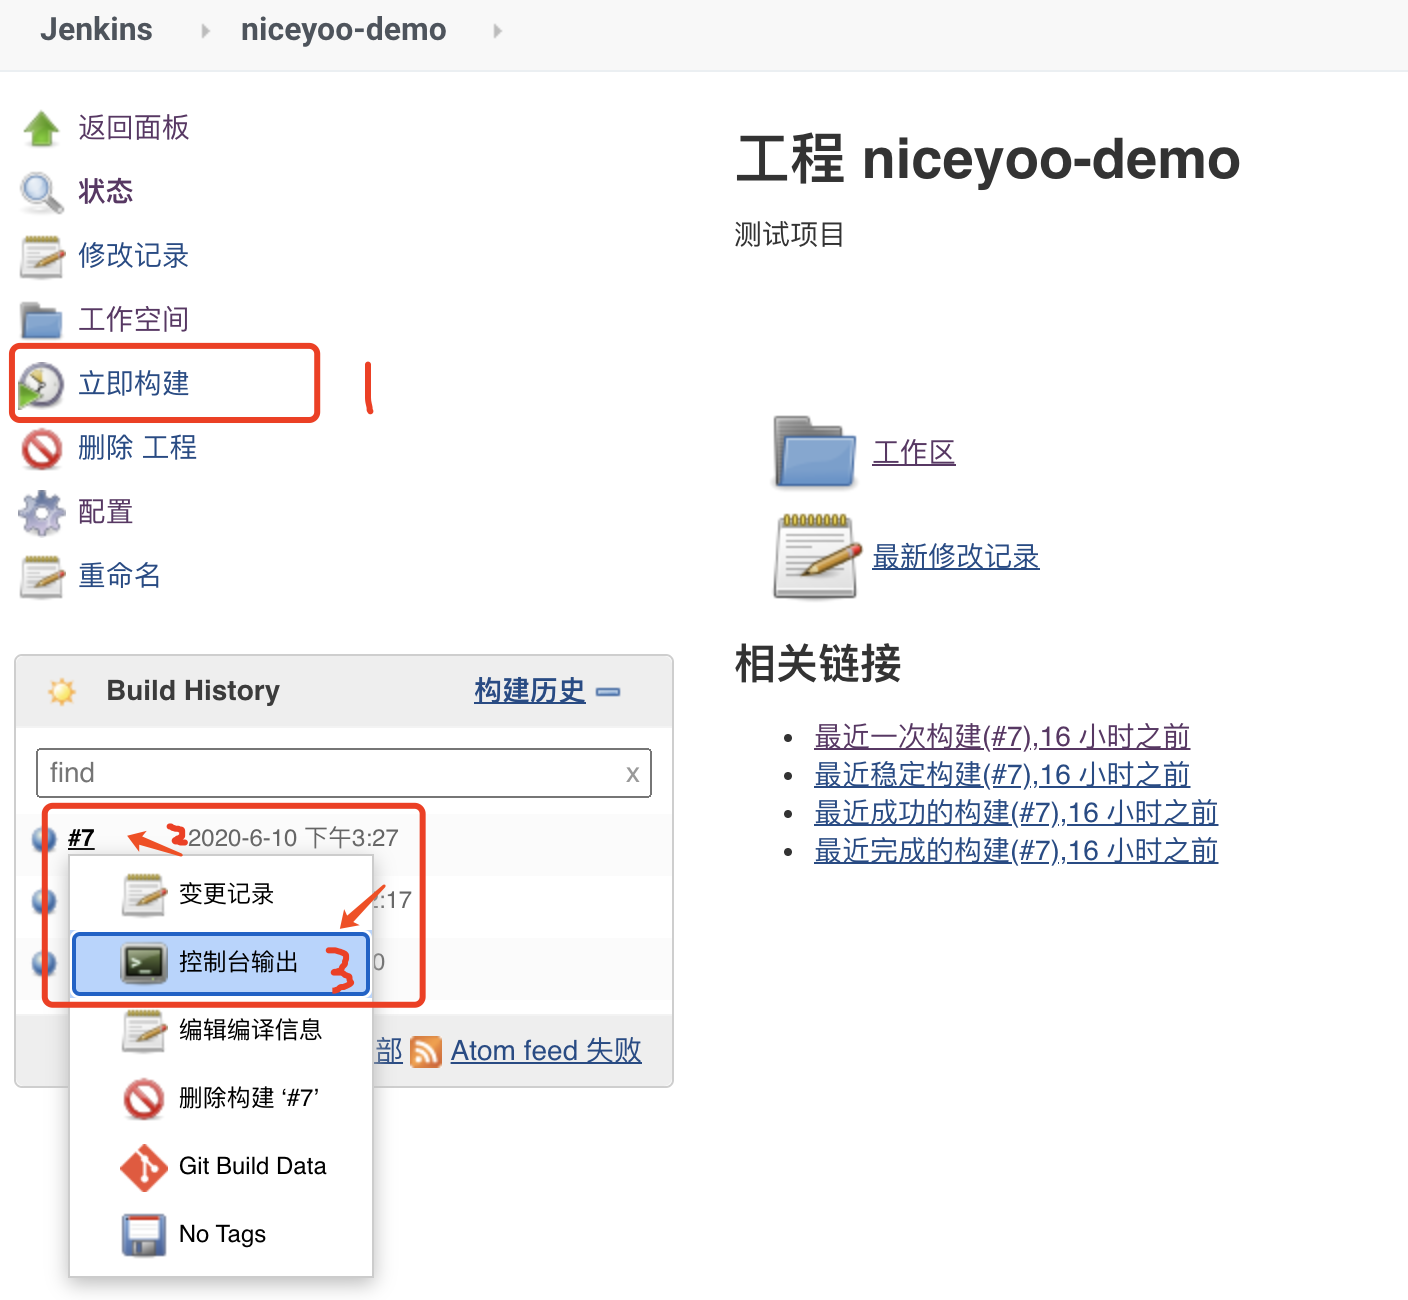This screenshot has width=1408, height=1300.
Task: Click the notepad icon beside 变更记录
Action: tap(144, 895)
